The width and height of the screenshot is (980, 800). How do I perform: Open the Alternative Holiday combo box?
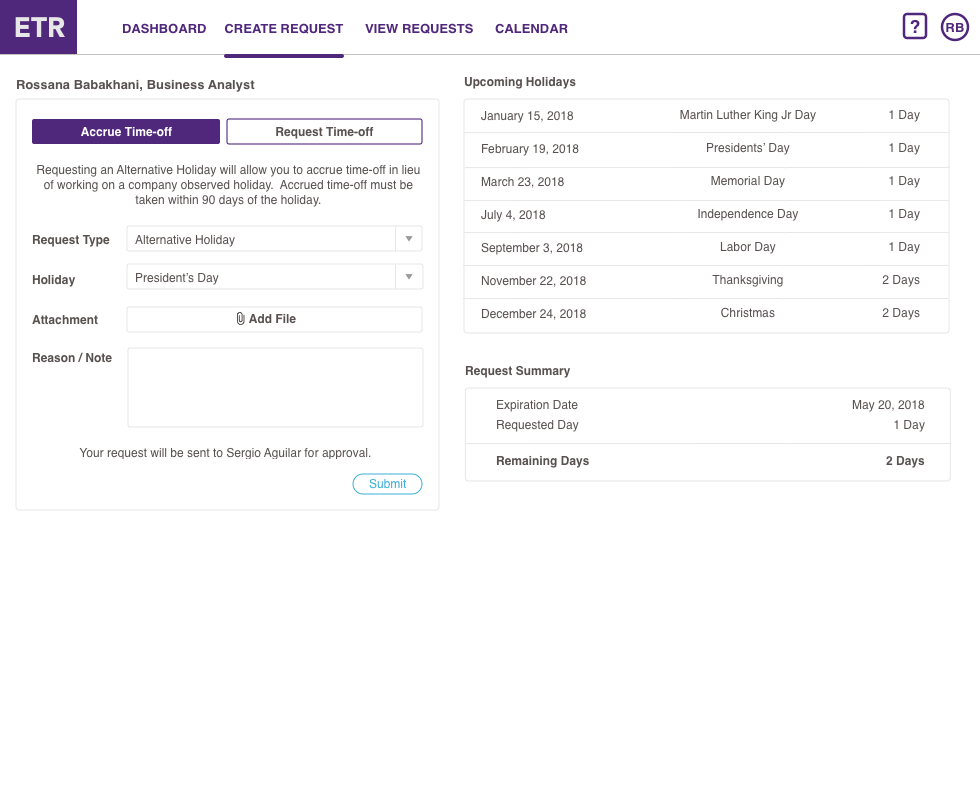coord(274,239)
